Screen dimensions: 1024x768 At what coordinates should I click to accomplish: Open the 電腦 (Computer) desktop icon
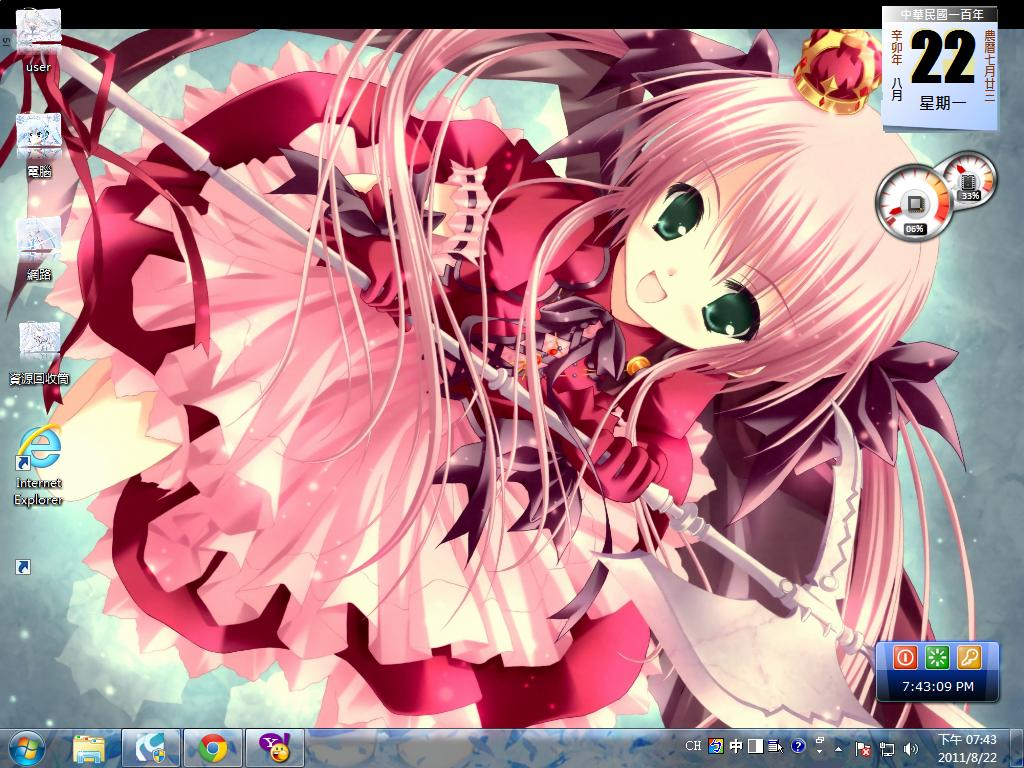(x=39, y=145)
